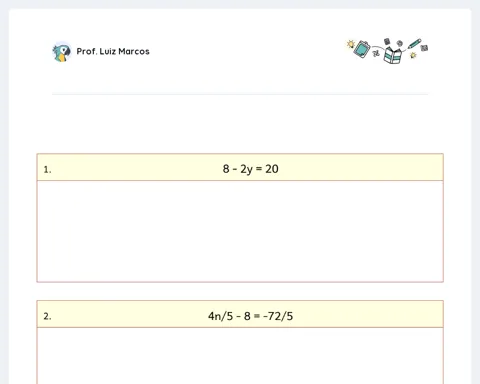
Task: Click the question number 1 label
Action: 47,170
